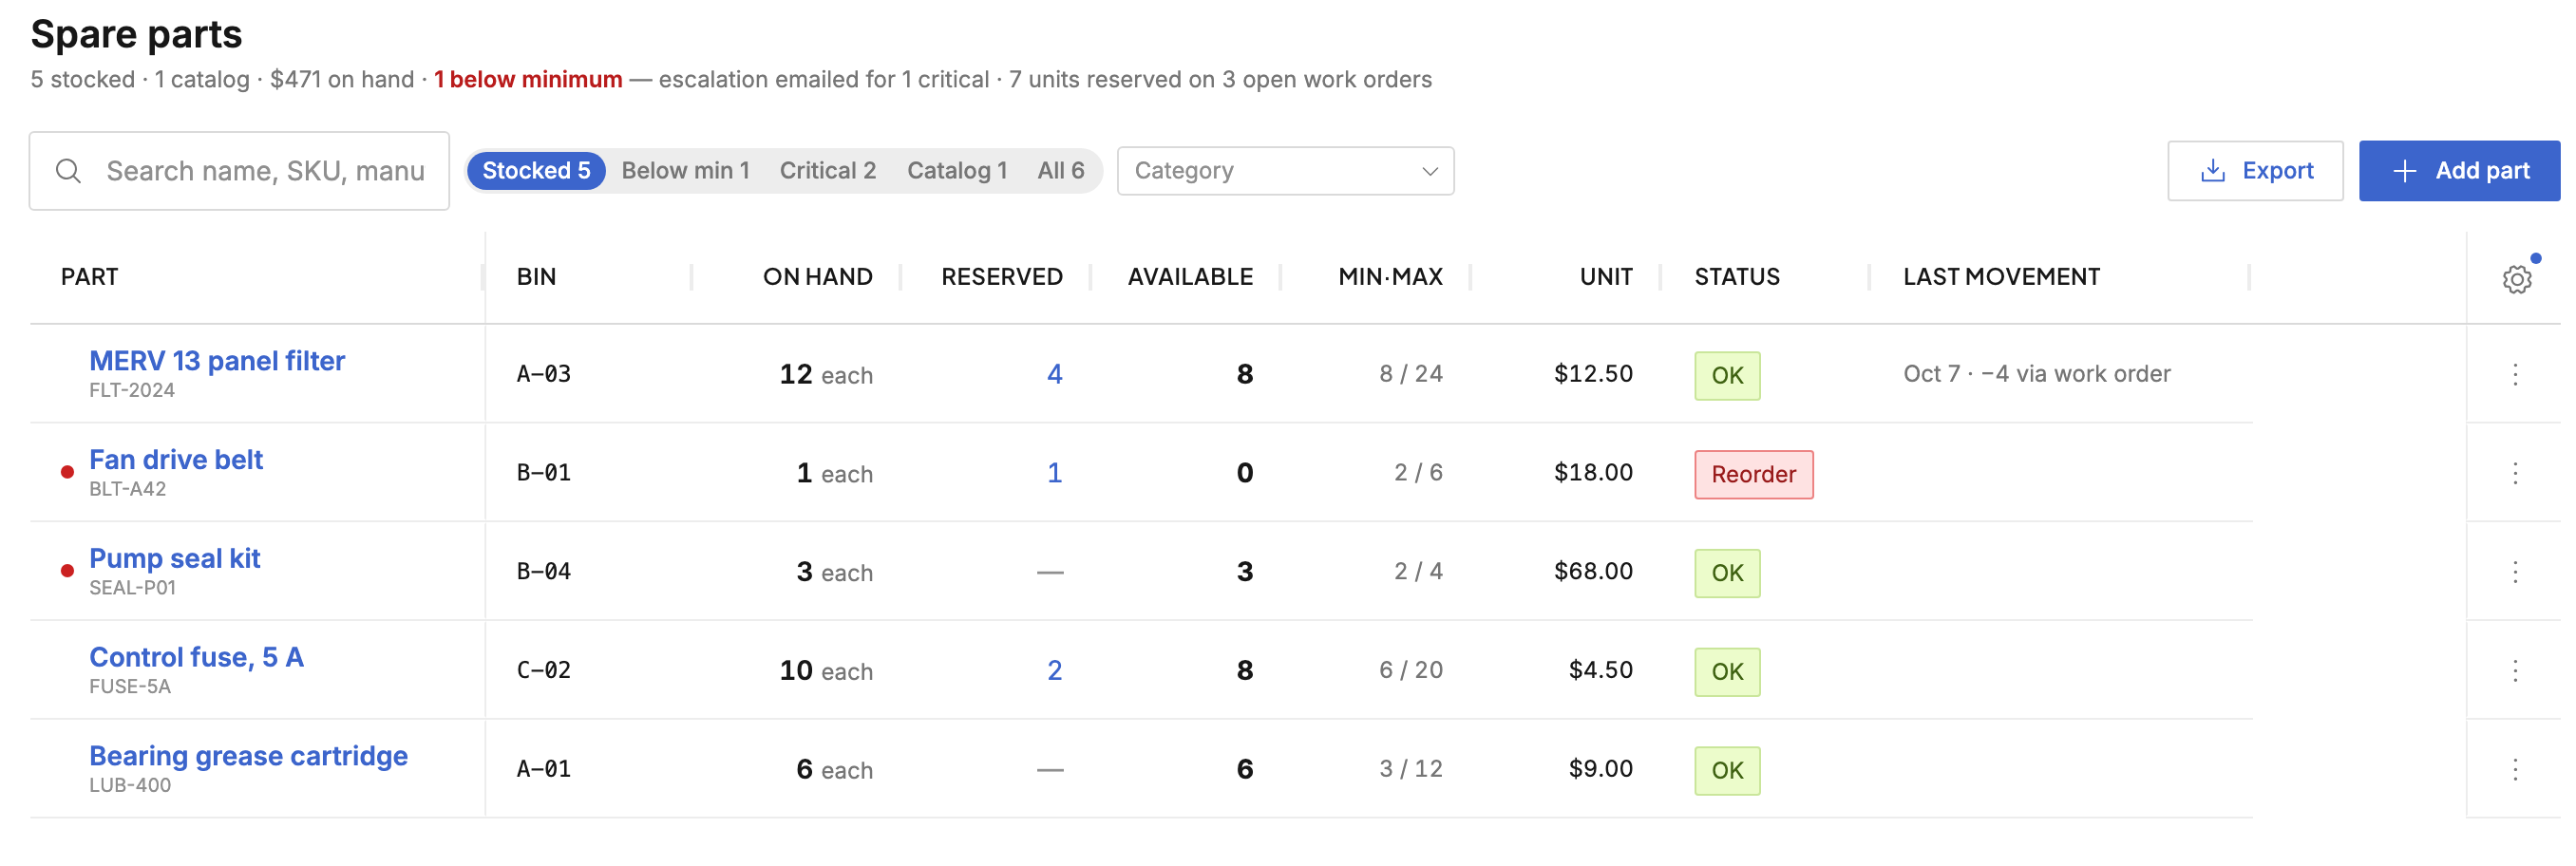Image resolution: width=2576 pixels, height=866 pixels.
Task: Open column settings gear icon
Action: pyautogui.click(x=2516, y=279)
